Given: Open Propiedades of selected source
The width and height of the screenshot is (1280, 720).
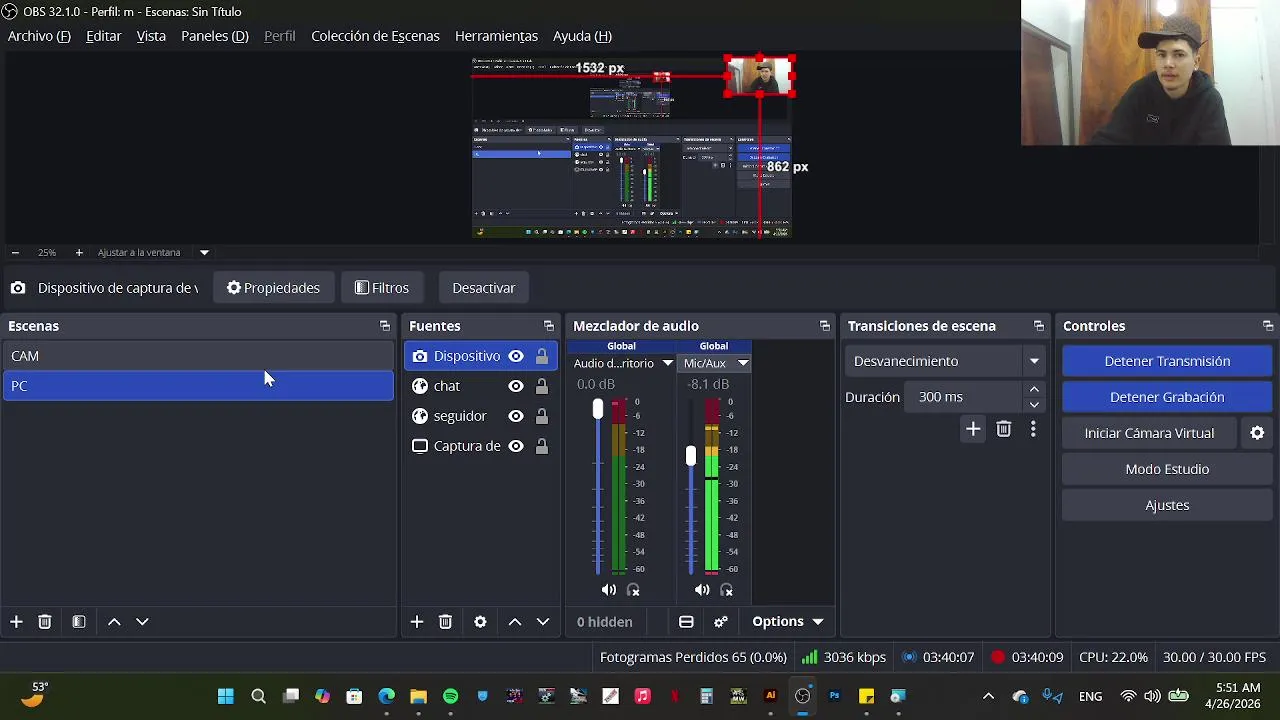Looking at the screenshot, I should pos(273,288).
